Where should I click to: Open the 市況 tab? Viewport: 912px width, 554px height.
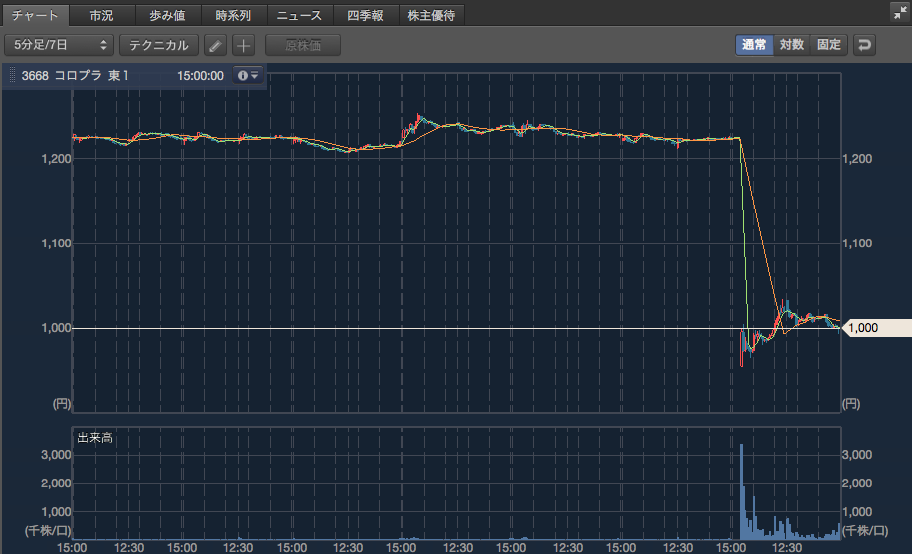102,15
